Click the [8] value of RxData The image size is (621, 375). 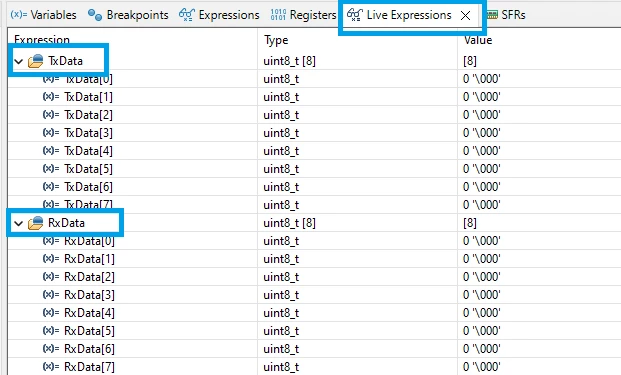coord(470,223)
